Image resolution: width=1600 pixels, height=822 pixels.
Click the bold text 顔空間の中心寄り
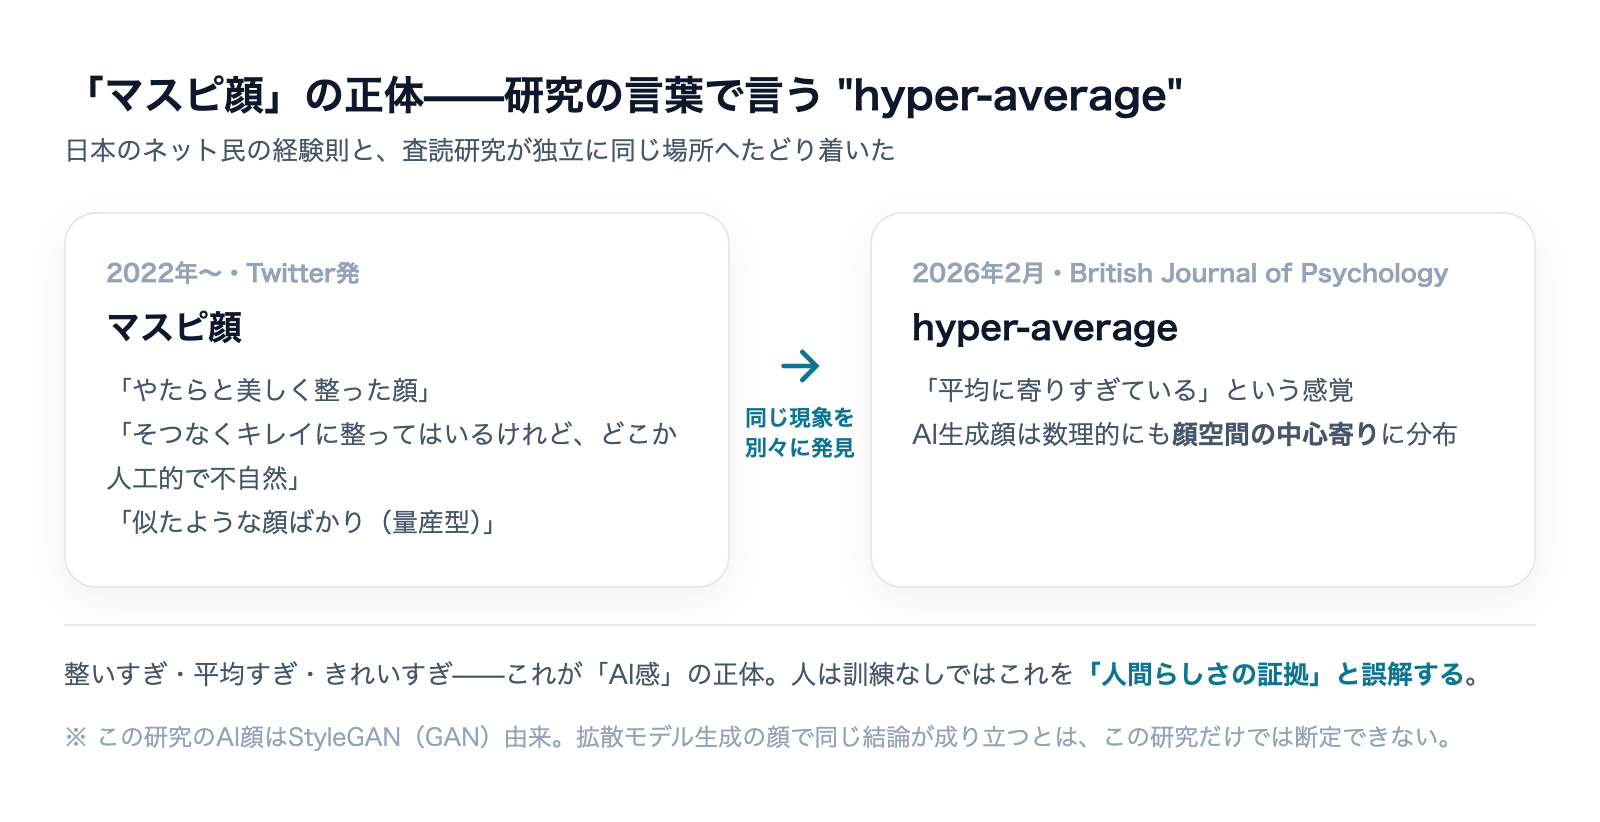[x=1276, y=434]
